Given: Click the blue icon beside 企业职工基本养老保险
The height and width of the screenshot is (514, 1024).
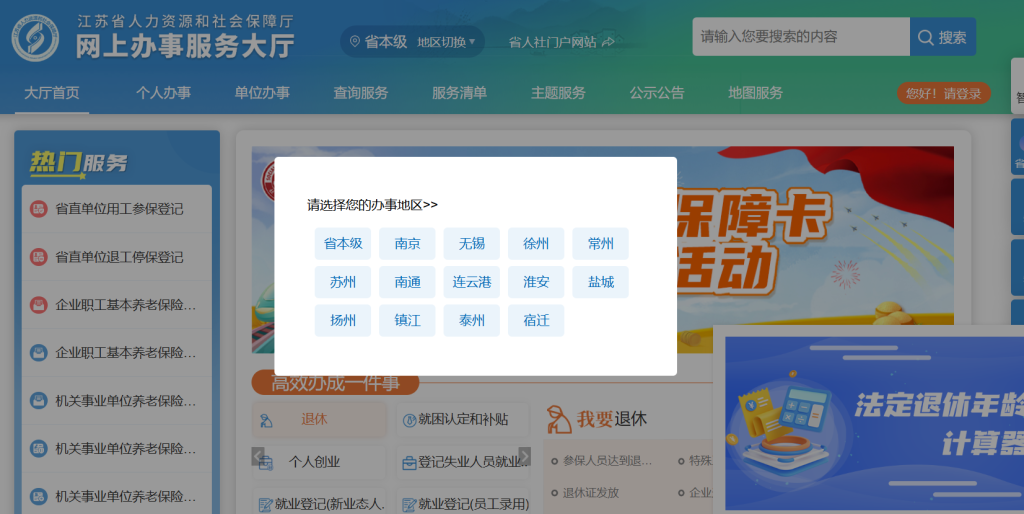Looking at the screenshot, I should [39, 353].
